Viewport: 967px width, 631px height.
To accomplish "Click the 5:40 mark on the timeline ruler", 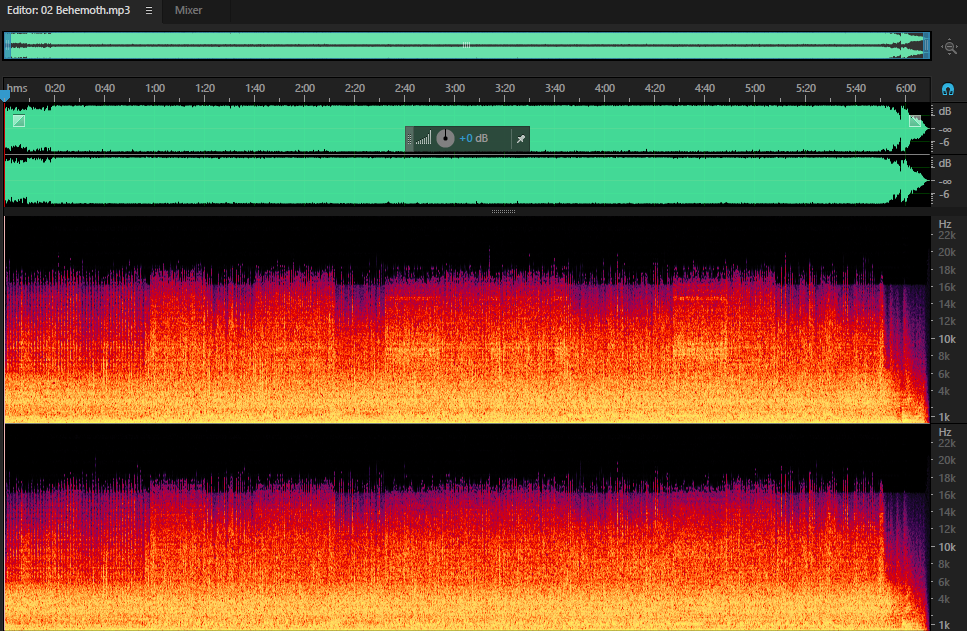I will click(855, 88).
